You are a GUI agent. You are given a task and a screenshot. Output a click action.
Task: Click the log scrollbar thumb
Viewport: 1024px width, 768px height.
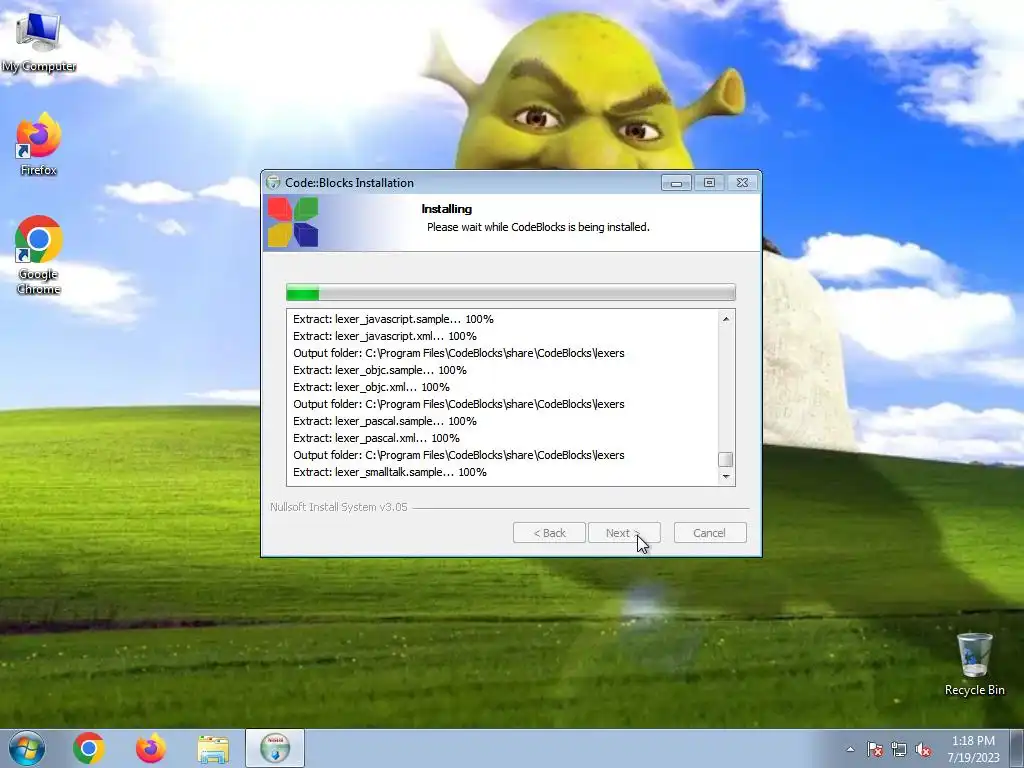coord(726,459)
